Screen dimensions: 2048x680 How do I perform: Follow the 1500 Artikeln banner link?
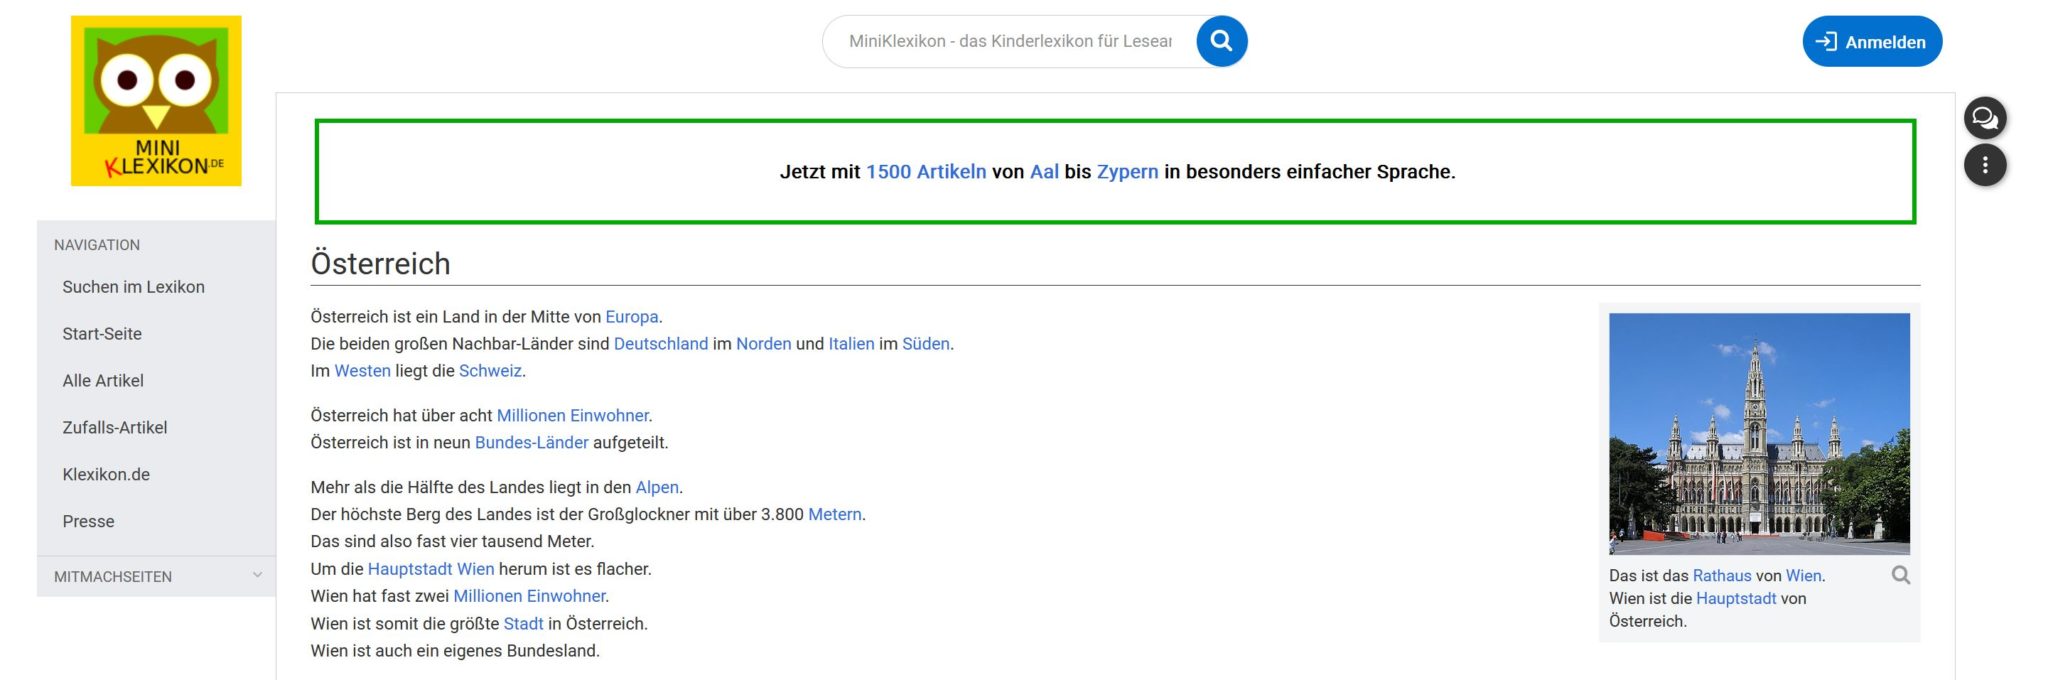925,172
